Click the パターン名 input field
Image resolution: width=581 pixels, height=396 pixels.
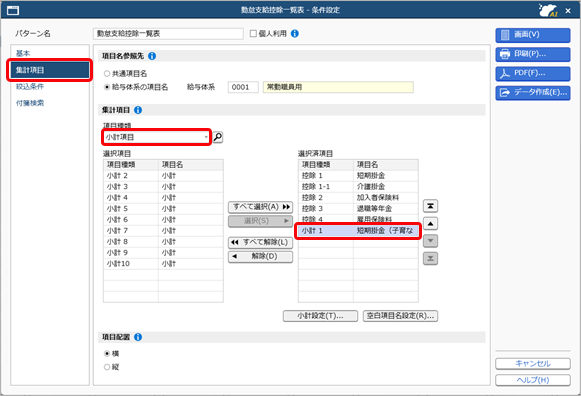pyautogui.click(x=168, y=34)
